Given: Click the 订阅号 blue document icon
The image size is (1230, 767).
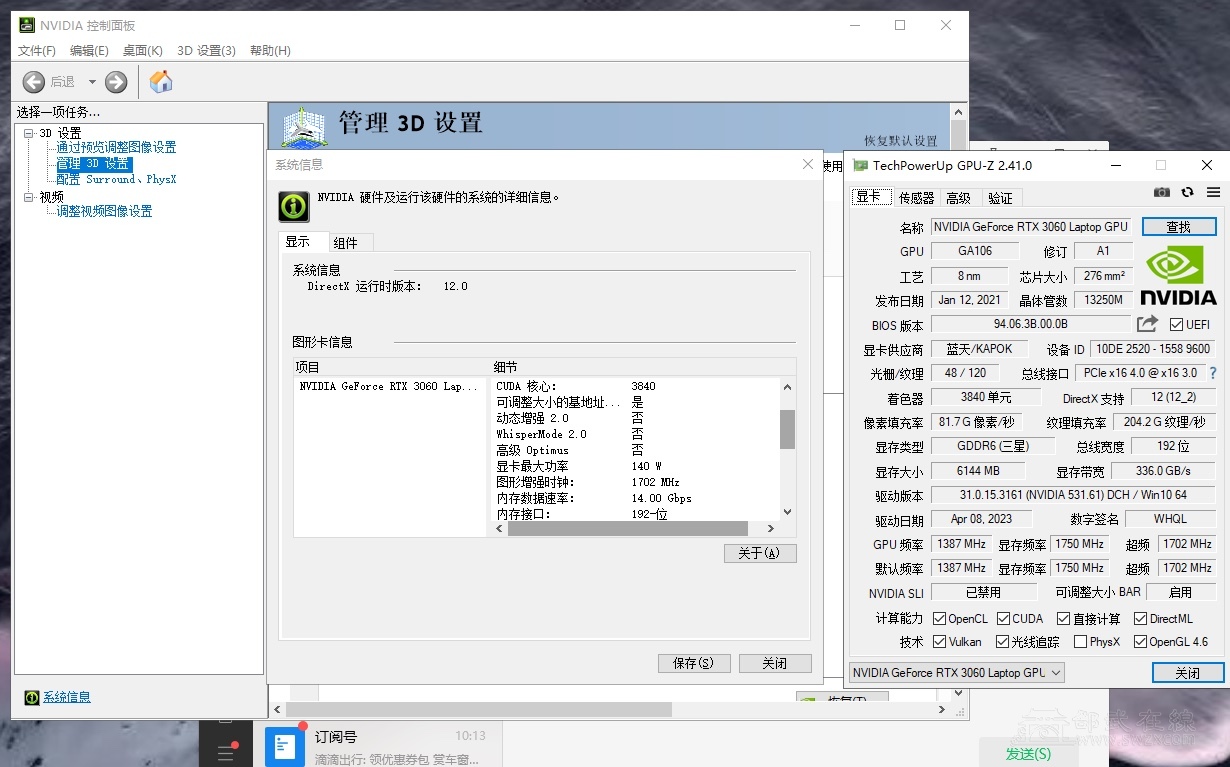Looking at the screenshot, I should tap(285, 746).
